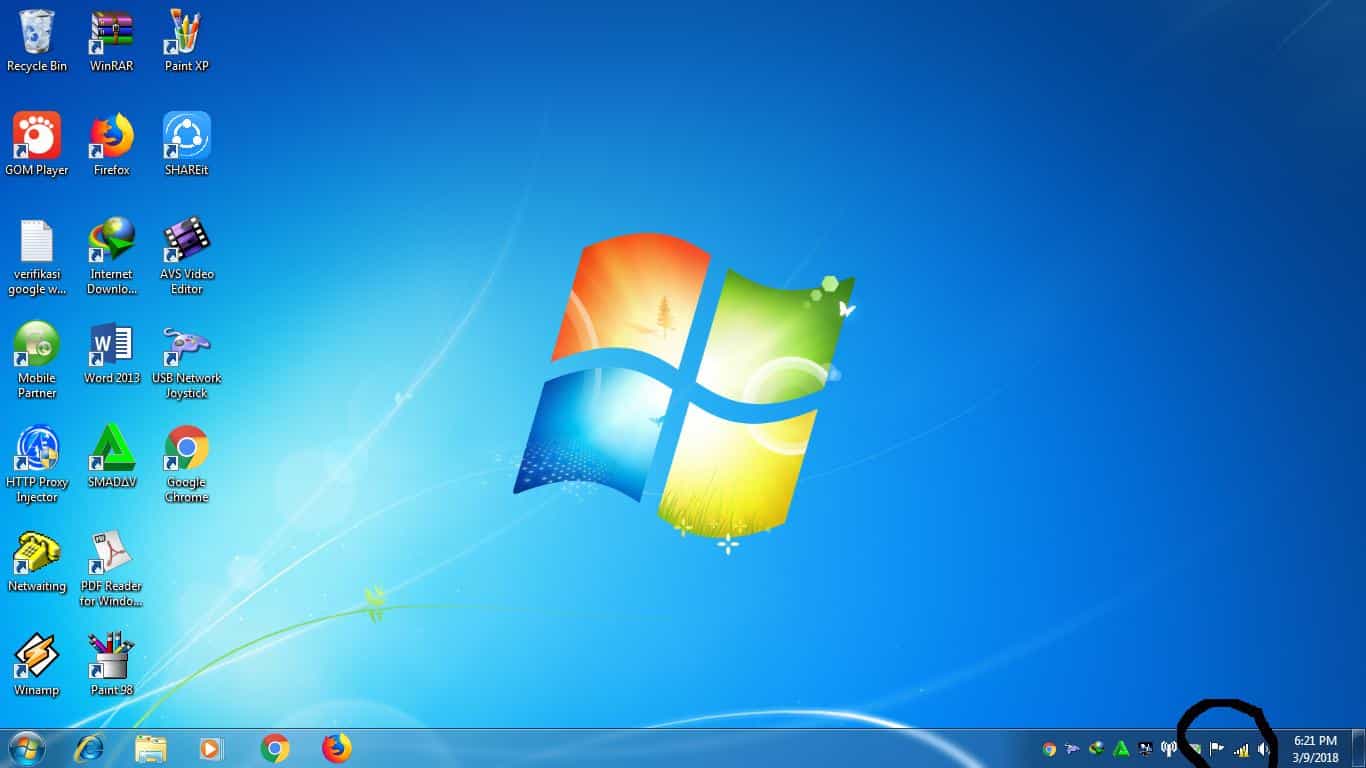
Task: Click the PDF Reader for Windows shortcut
Action: [111, 568]
